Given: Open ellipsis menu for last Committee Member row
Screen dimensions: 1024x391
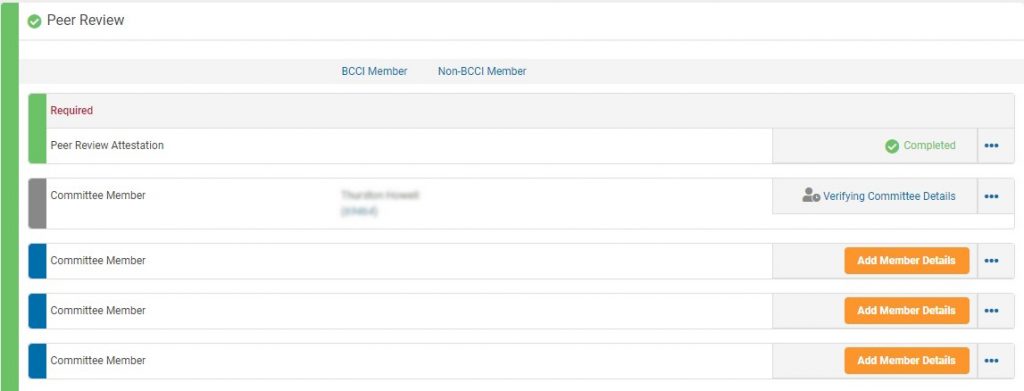Looking at the screenshot, I should pos(991,360).
